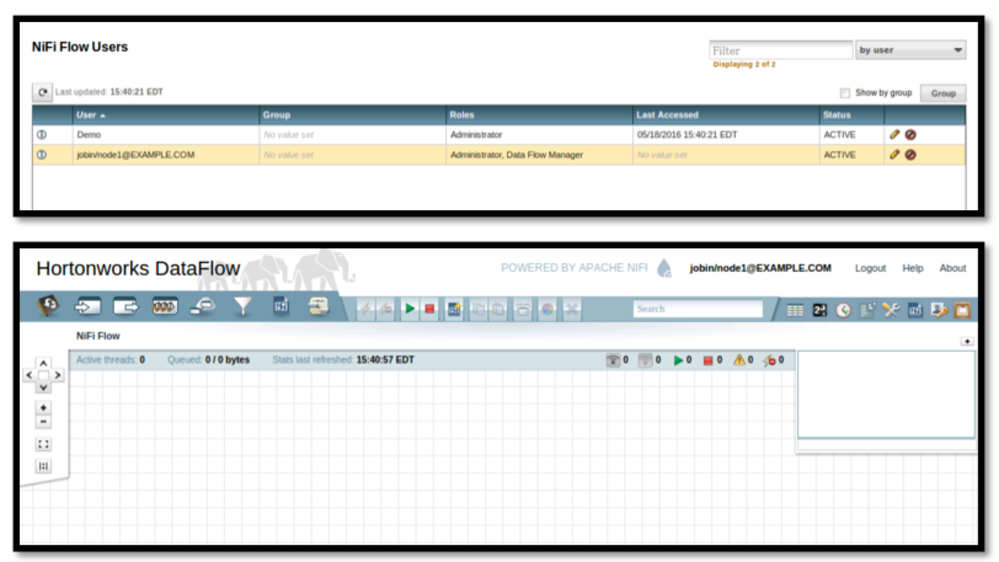Click the green Start play button
999x562 pixels.
coord(410,309)
